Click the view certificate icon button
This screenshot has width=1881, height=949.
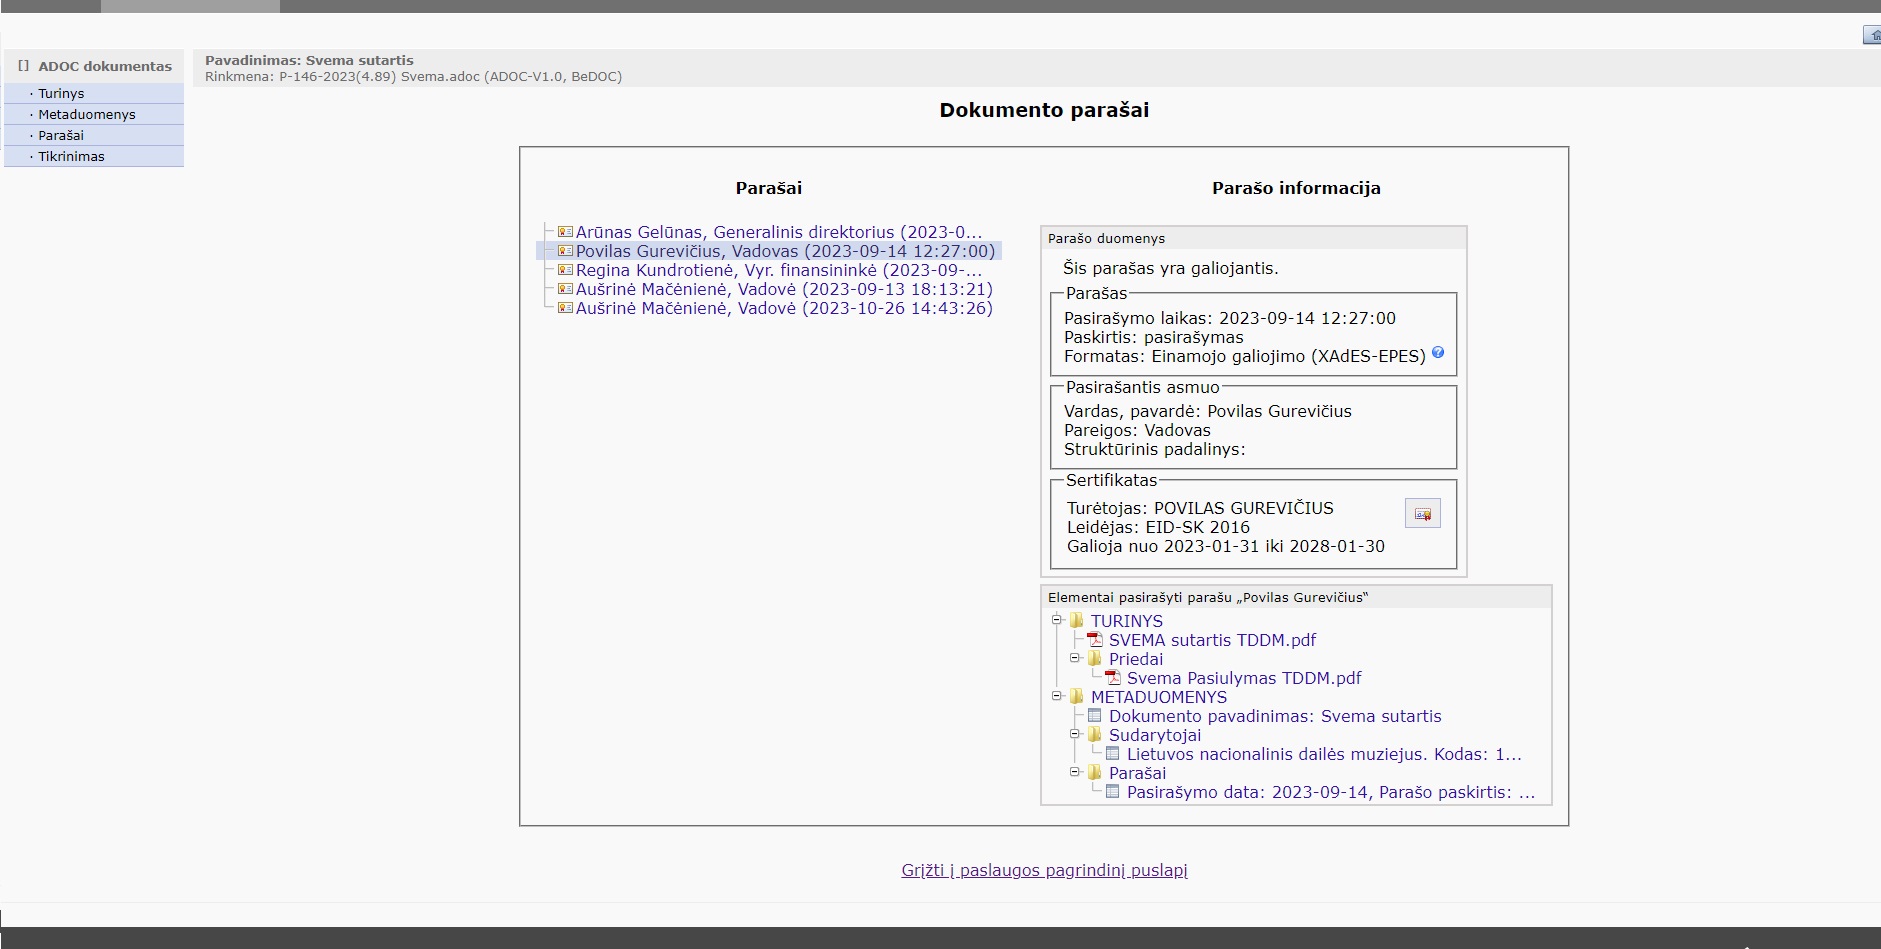(1422, 514)
